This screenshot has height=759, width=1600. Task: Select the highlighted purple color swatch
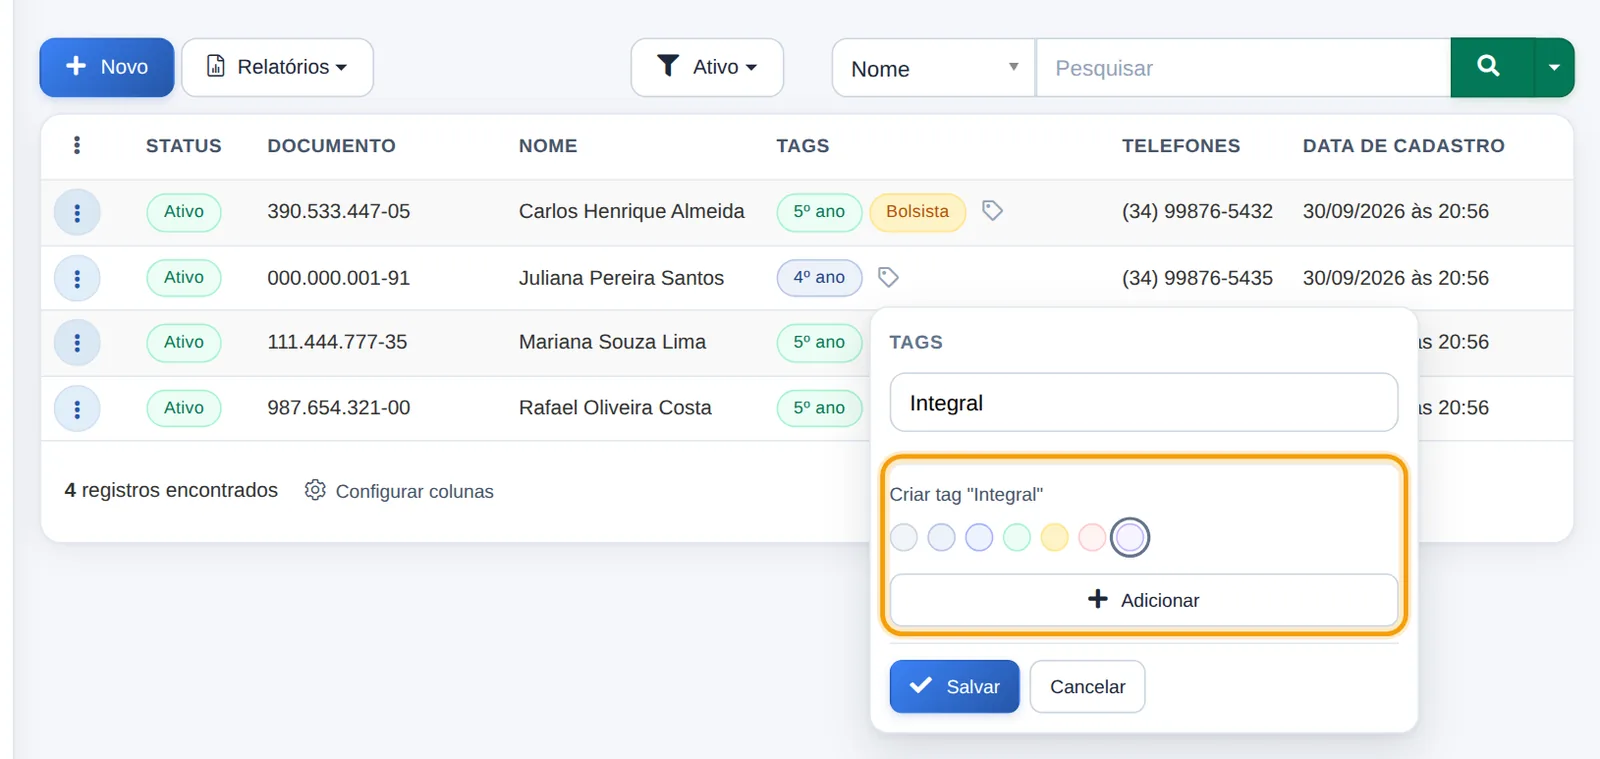(x=1130, y=538)
